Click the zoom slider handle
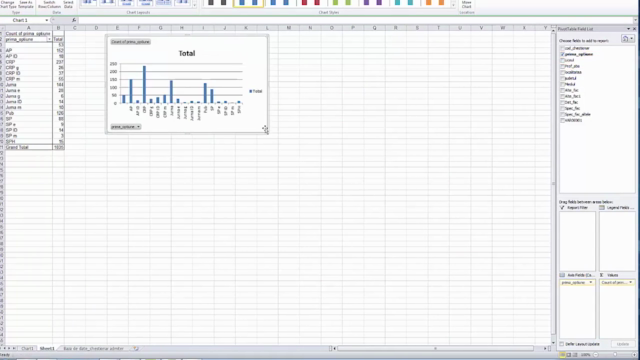Viewport: 640px width, 360px height. (x=615, y=355)
